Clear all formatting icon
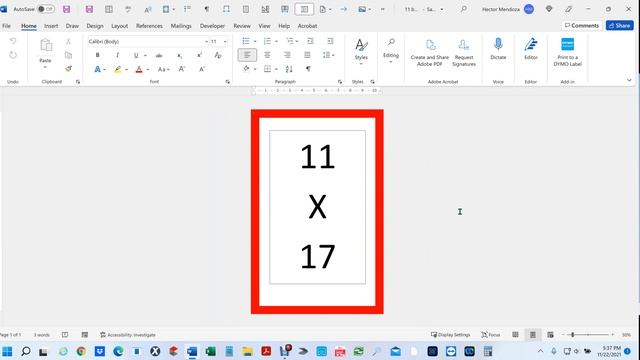The image size is (640, 360). coord(218,55)
